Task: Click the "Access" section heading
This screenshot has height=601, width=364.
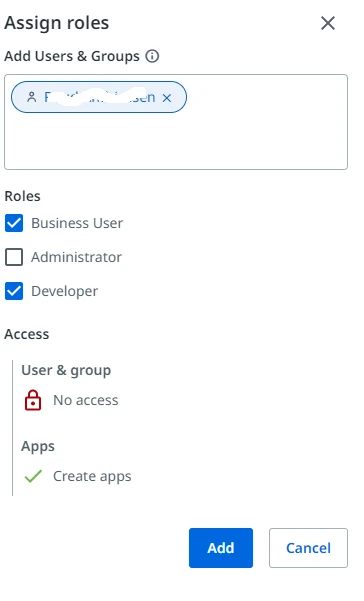Action: (x=27, y=334)
